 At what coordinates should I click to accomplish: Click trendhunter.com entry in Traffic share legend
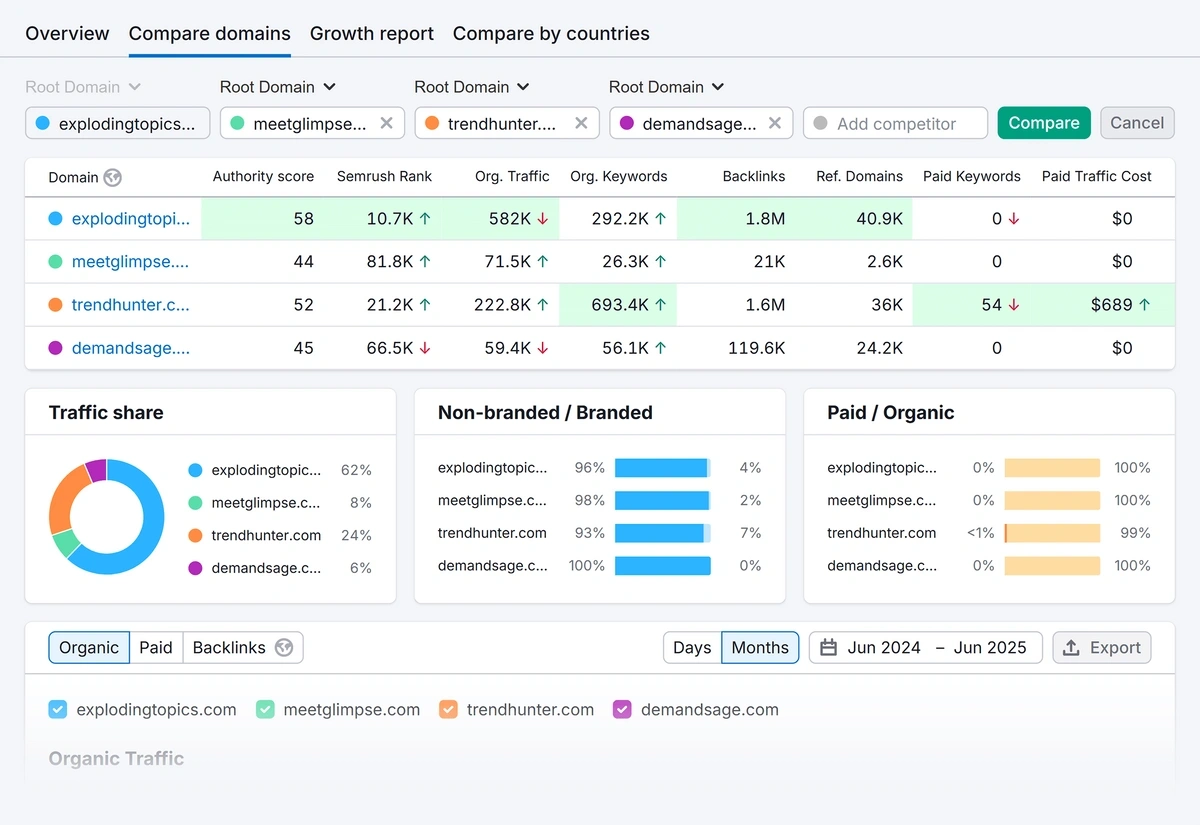click(x=255, y=535)
